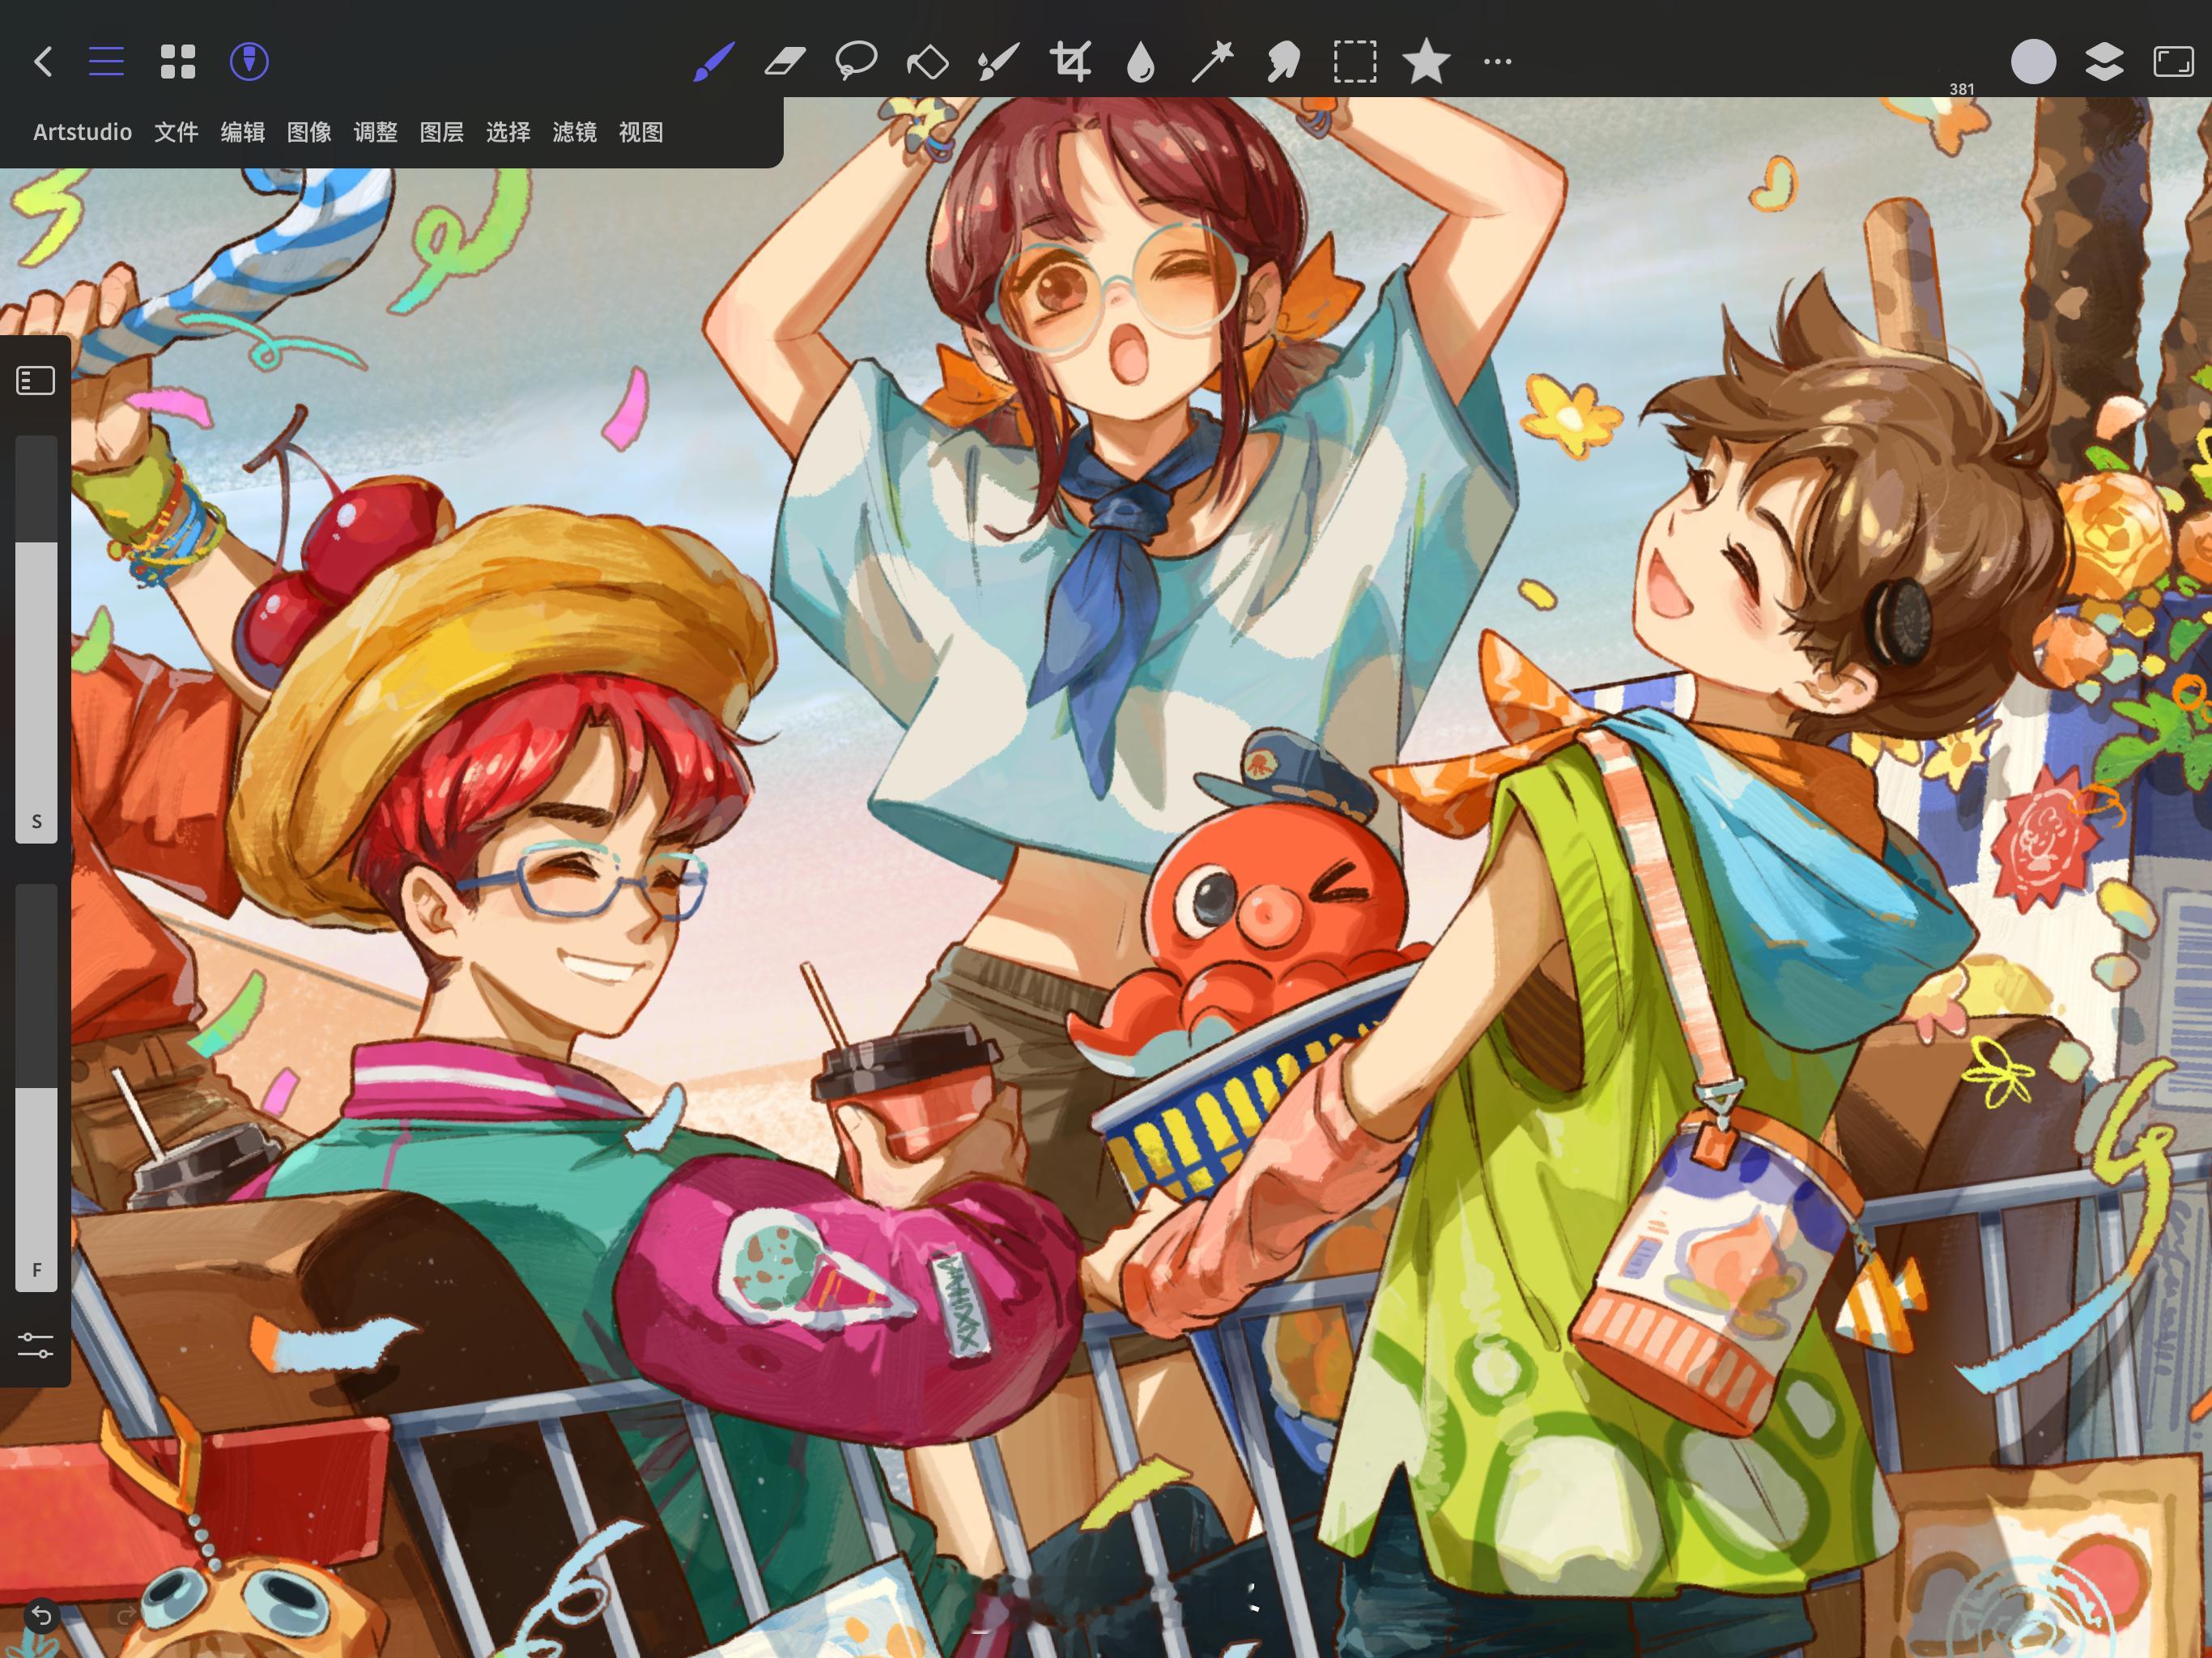Screen dimensions: 2212x1658
Task: Open the 文件 menu
Action: [176, 132]
